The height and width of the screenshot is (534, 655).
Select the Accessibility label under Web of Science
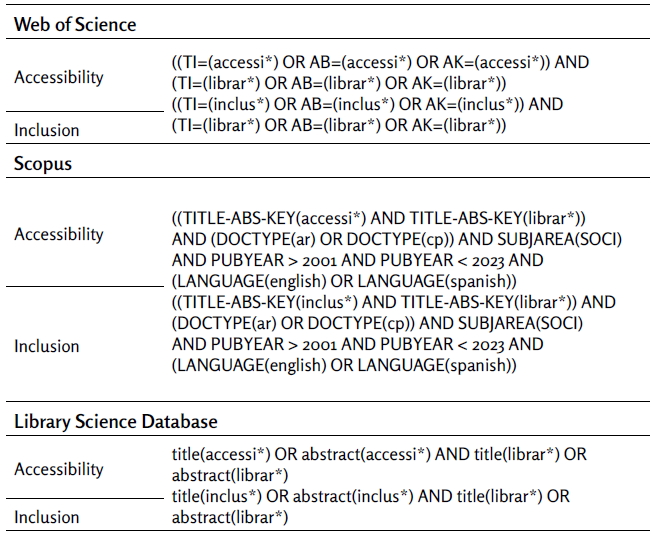[x=59, y=77]
